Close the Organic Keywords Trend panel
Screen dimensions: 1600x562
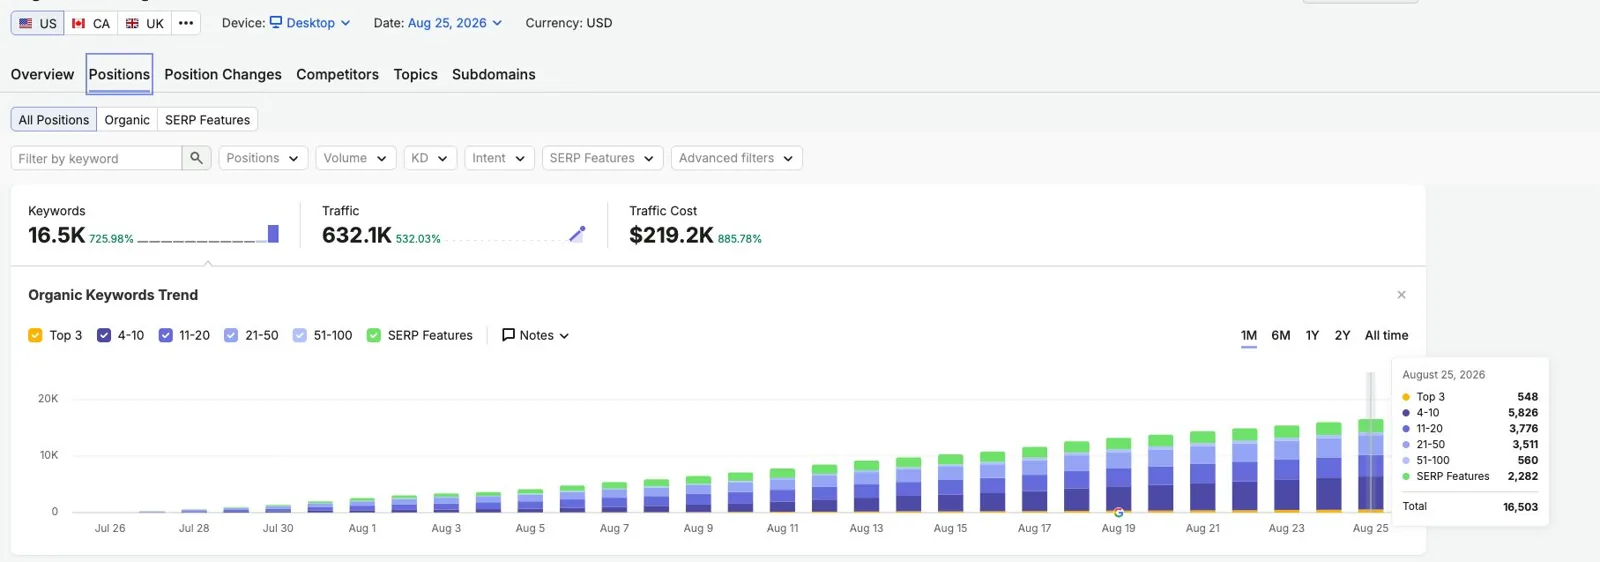pos(1401,295)
